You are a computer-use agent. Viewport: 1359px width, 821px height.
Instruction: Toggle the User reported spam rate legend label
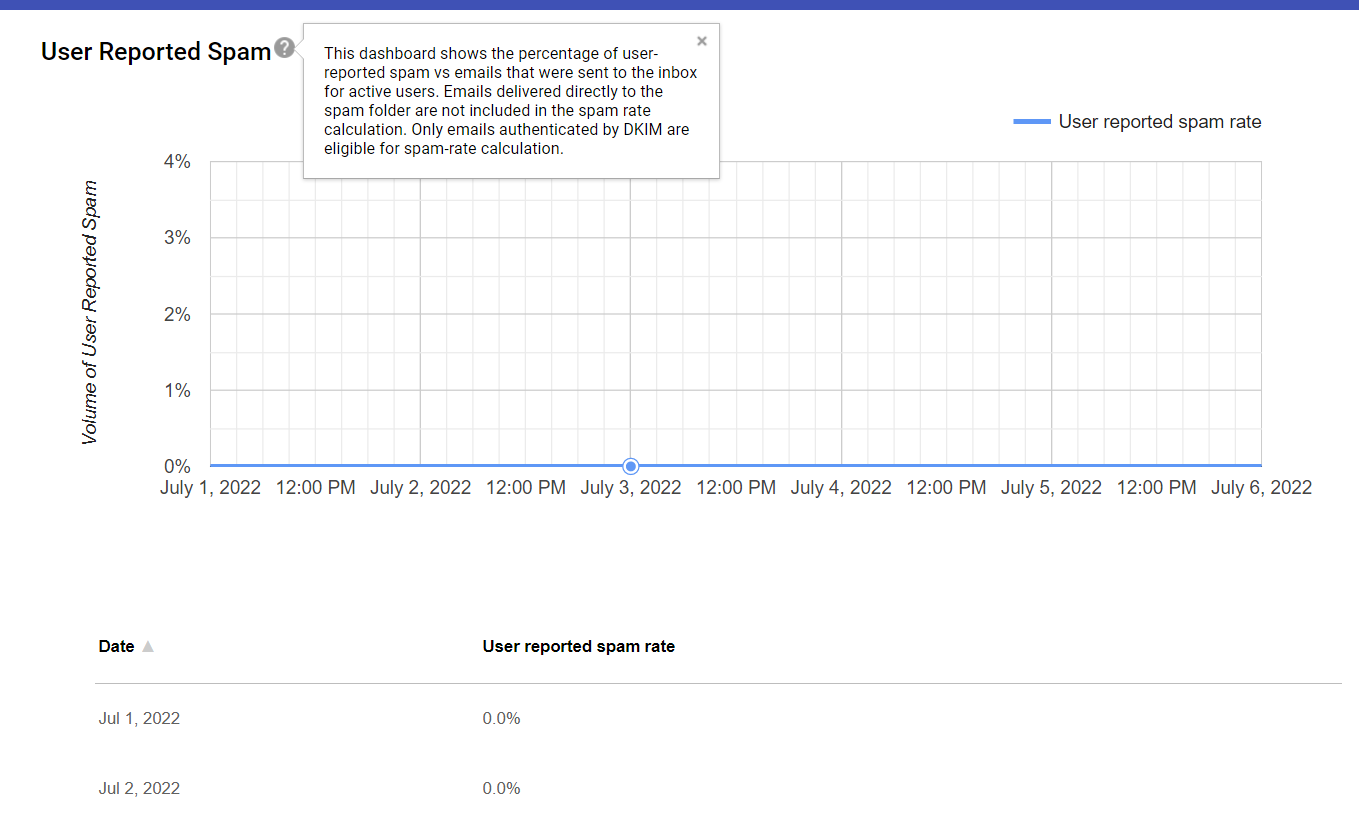point(1159,122)
